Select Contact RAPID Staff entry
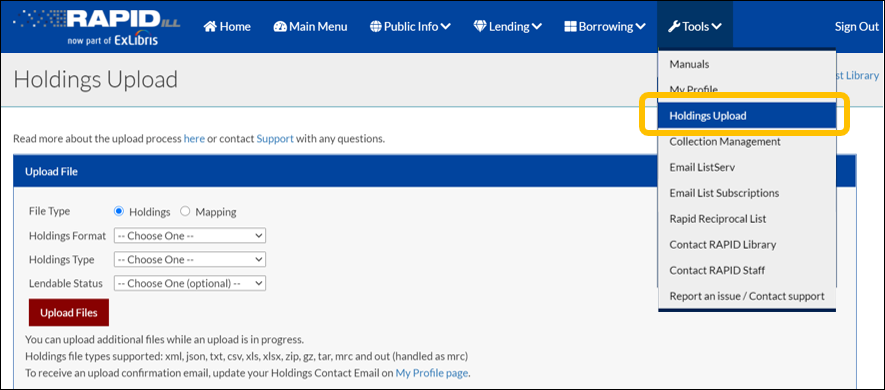885x390 pixels. pyautogui.click(x=747, y=270)
